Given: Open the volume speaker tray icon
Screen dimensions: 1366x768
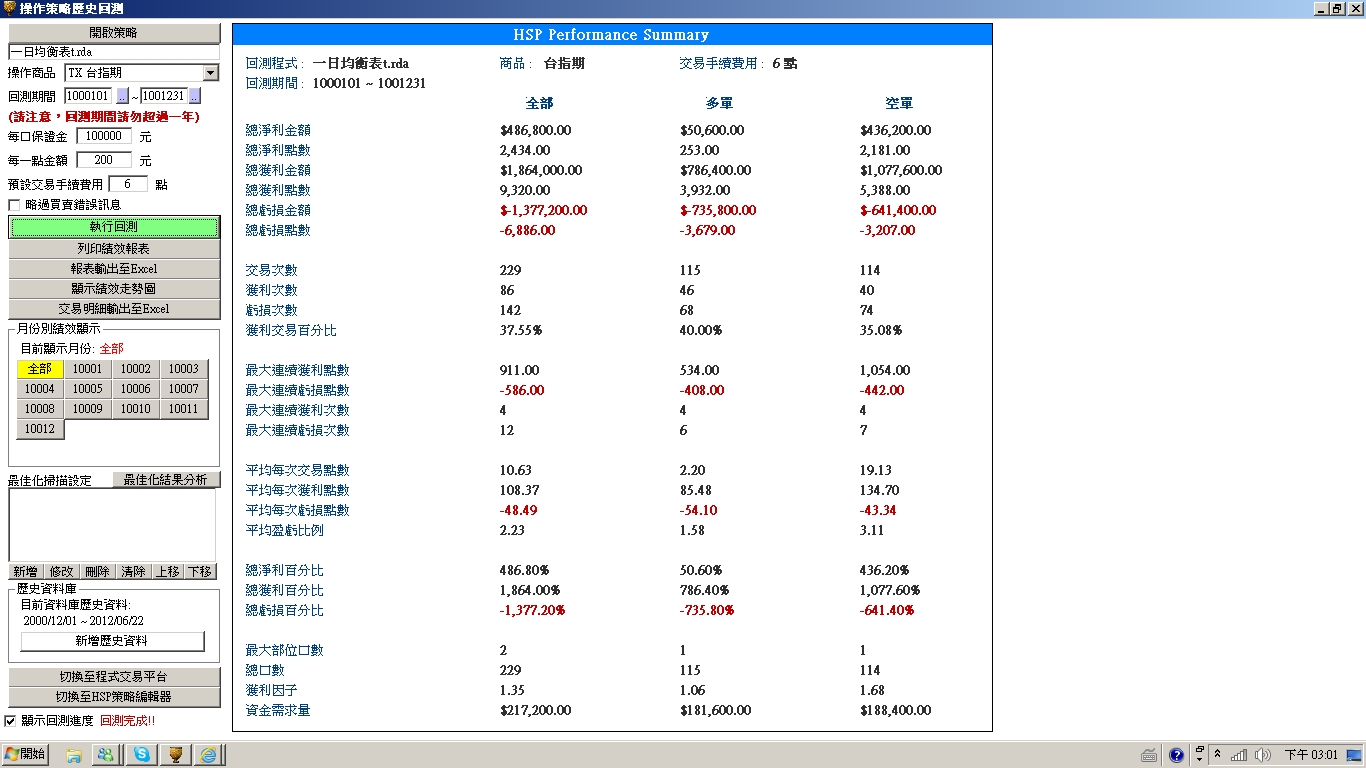Looking at the screenshot, I should [1262, 755].
